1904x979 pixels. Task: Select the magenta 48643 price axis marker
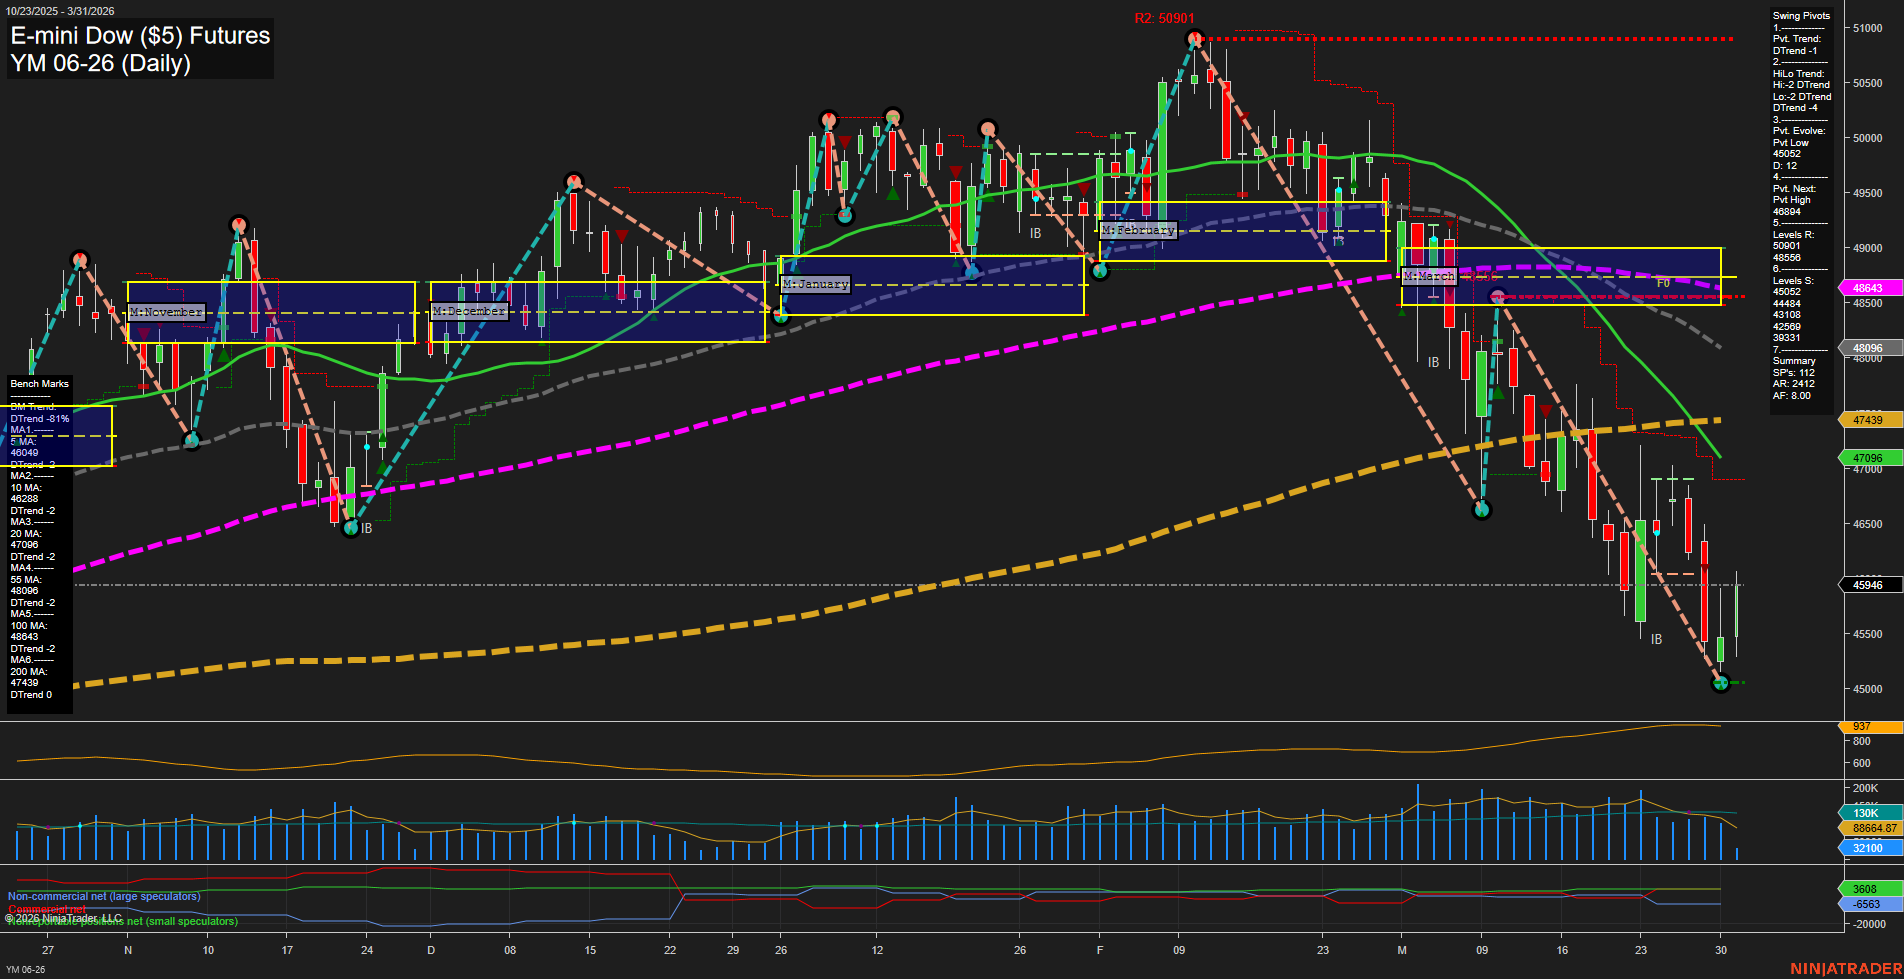click(x=1866, y=287)
